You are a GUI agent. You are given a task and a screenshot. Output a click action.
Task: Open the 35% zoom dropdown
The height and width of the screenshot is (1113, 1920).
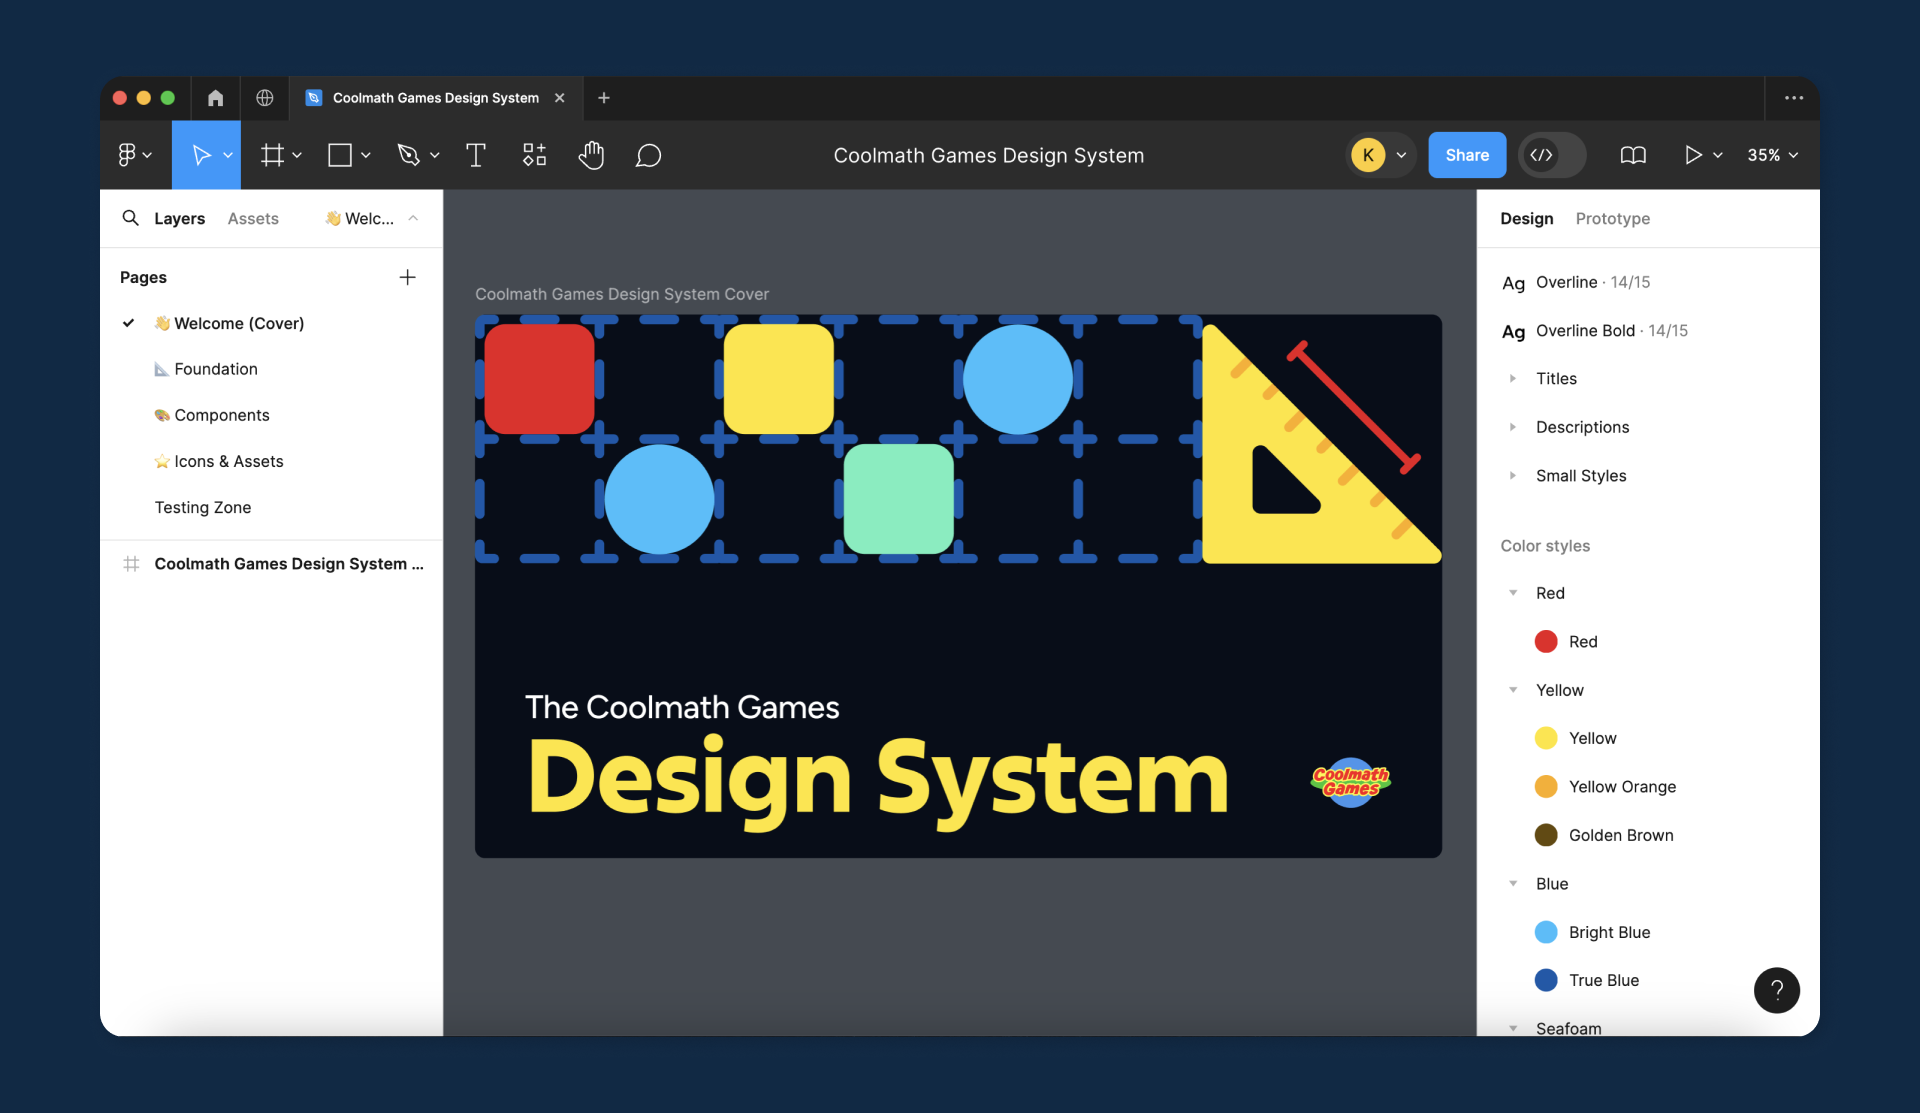pos(1773,155)
